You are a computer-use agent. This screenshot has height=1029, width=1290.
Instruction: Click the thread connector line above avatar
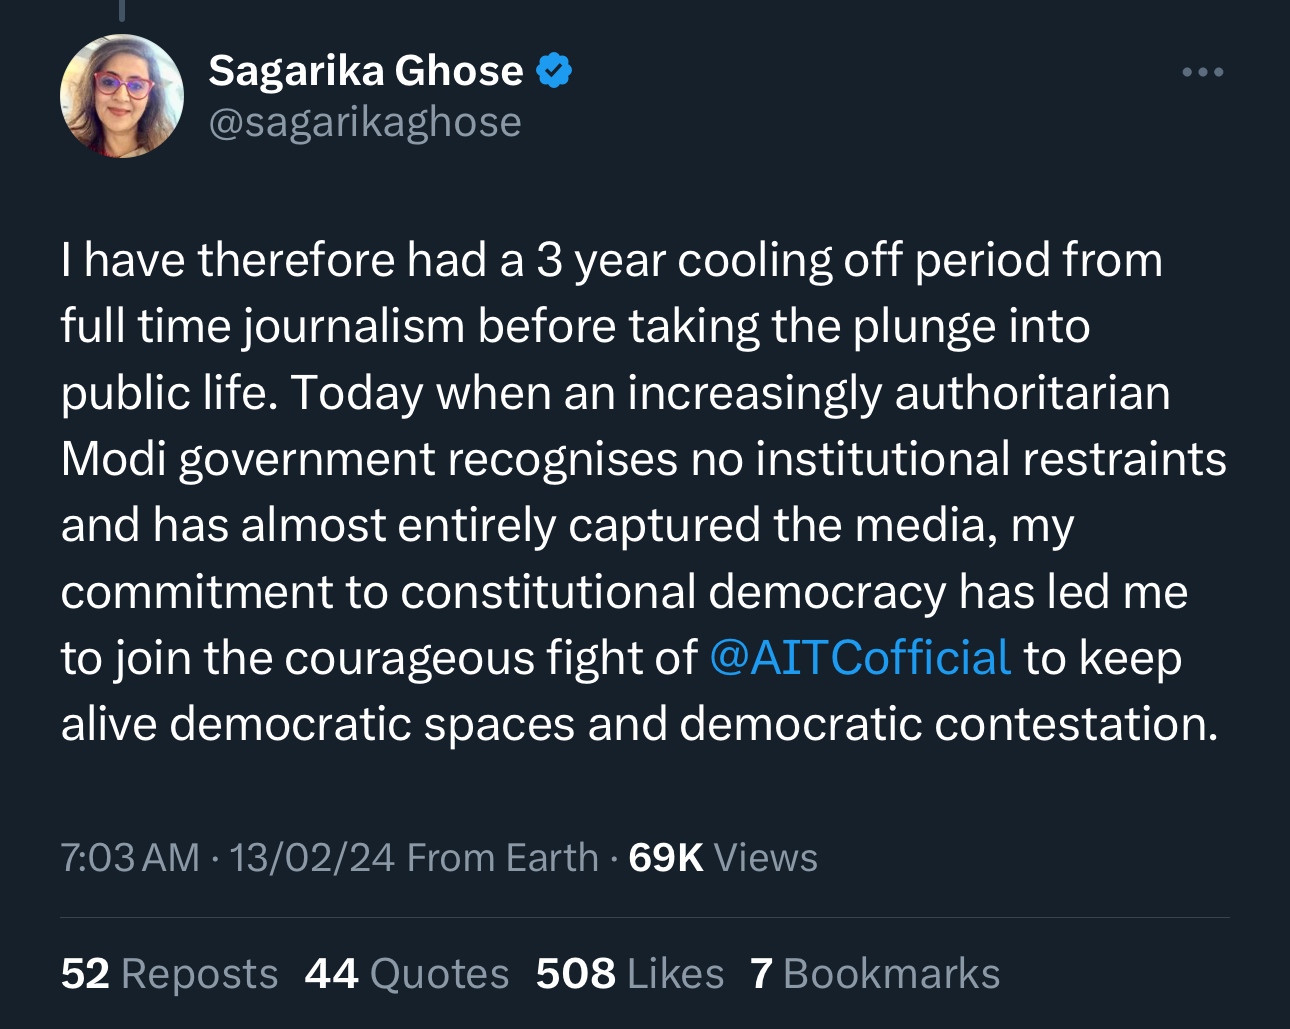122,10
